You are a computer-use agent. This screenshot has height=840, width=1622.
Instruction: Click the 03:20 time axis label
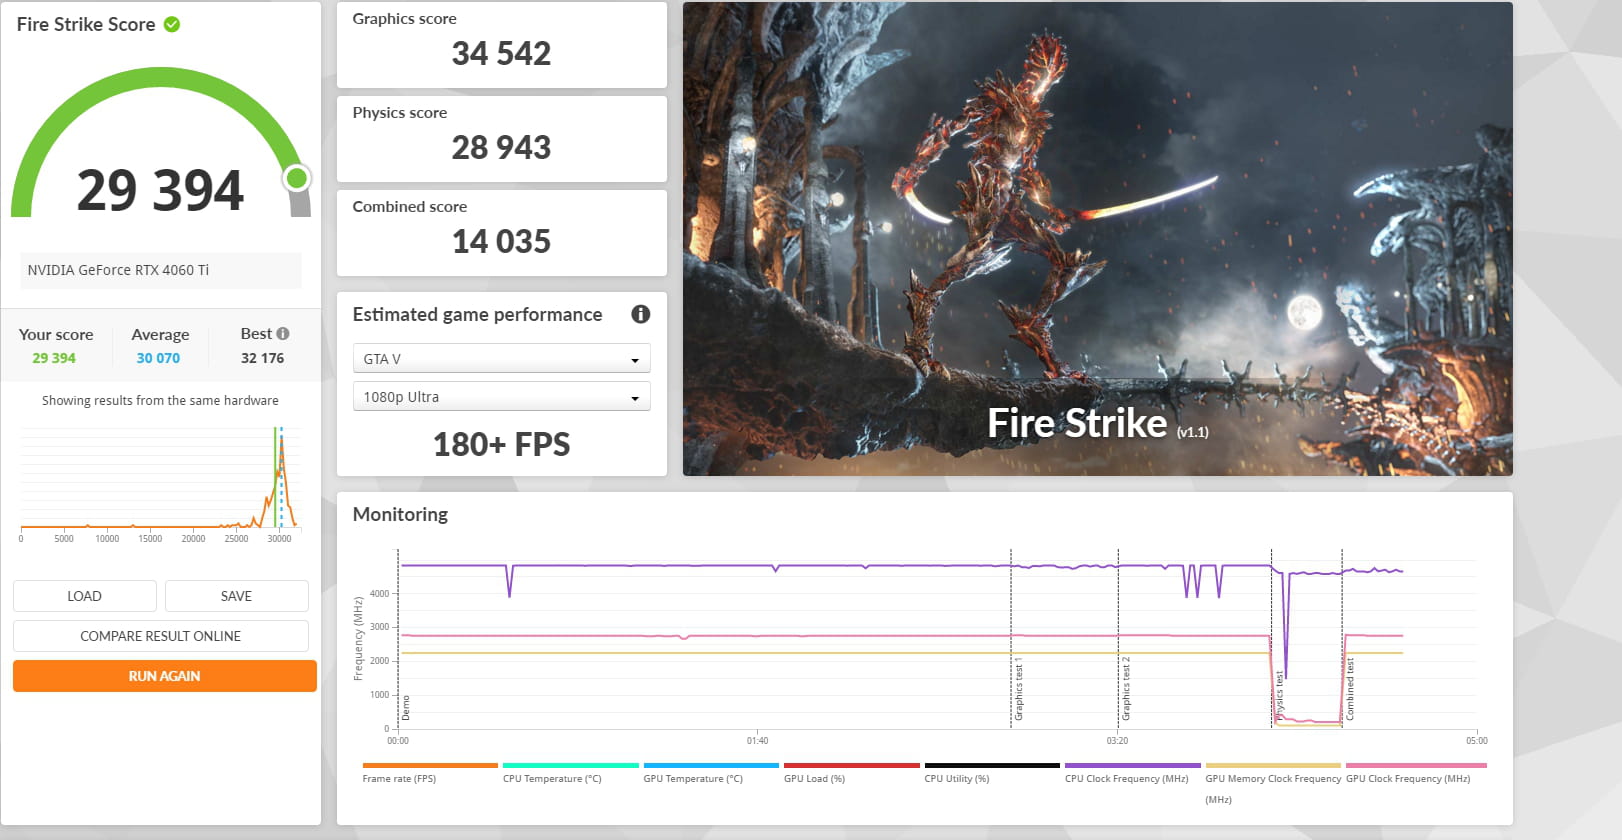(1117, 741)
